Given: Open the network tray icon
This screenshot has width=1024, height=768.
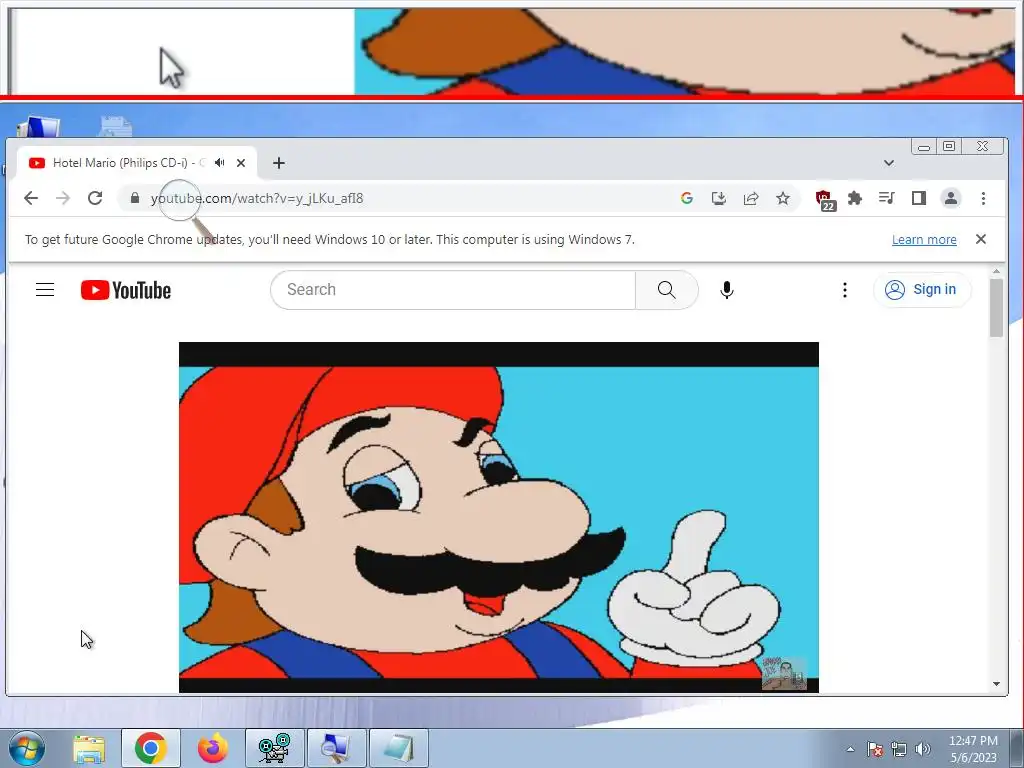Looking at the screenshot, I should click(x=899, y=749).
